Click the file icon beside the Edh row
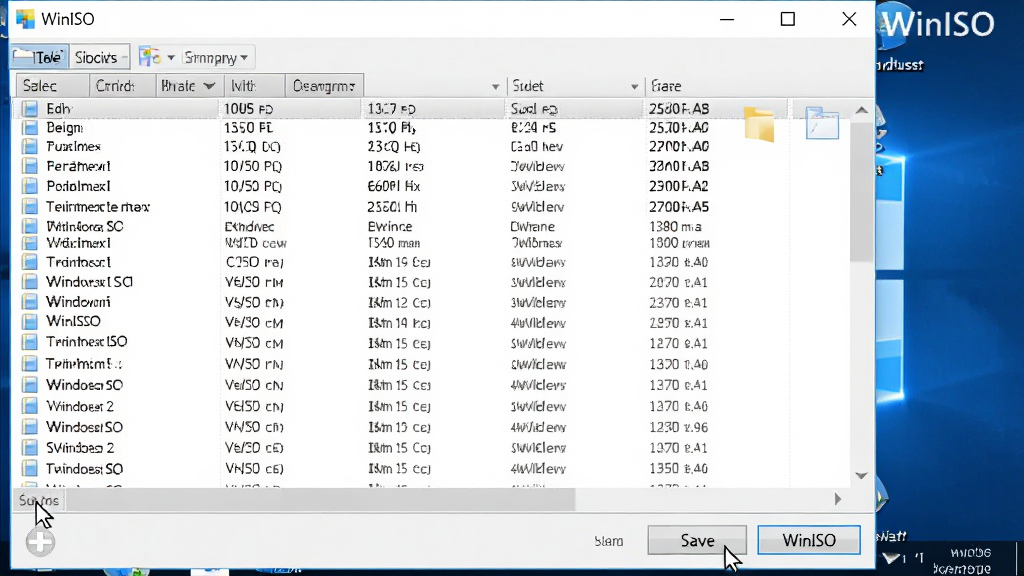This screenshot has height=576, width=1024. 29,108
